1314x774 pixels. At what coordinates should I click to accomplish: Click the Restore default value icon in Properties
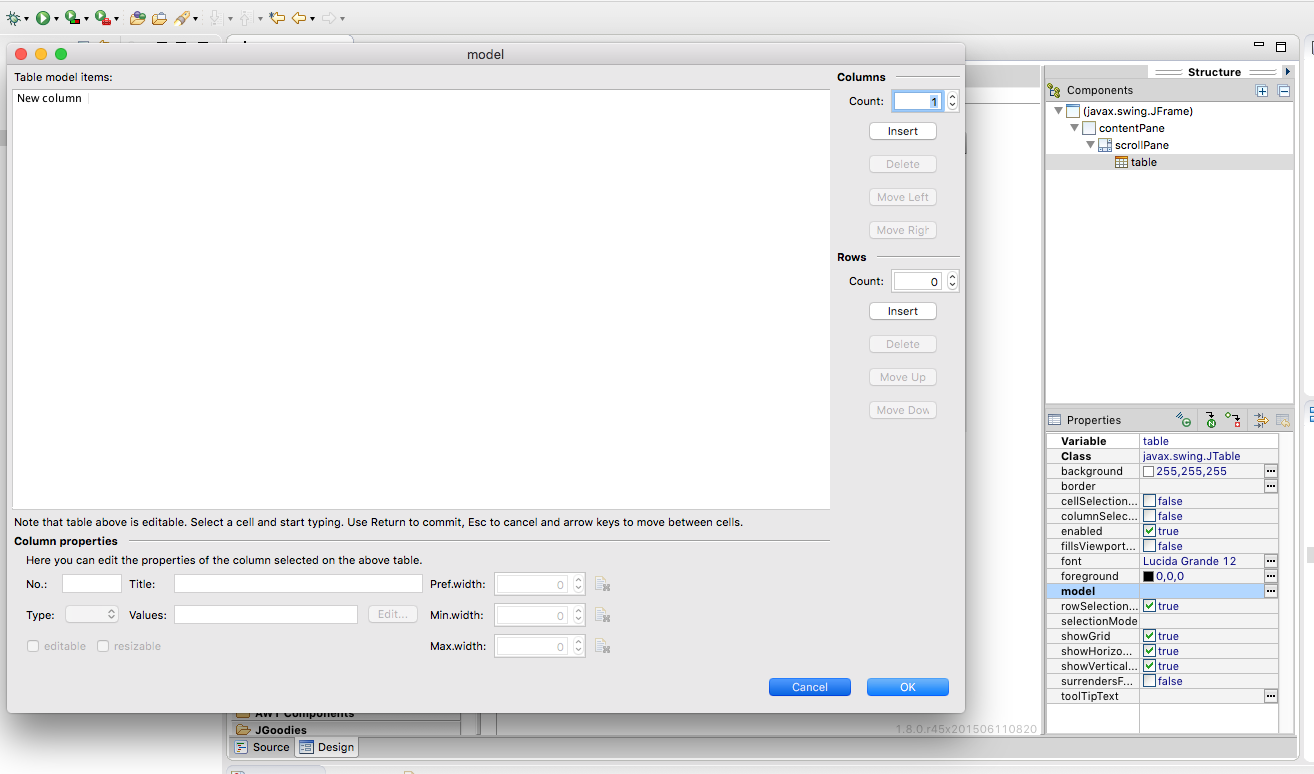pyautogui.click(x=1283, y=420)
